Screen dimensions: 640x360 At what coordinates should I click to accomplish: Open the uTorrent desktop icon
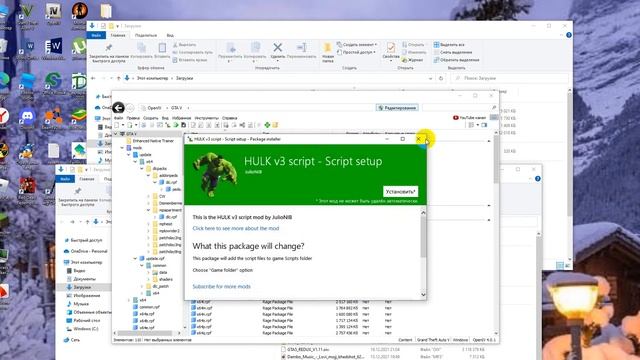pyautogui.click(x=79, y=47)
